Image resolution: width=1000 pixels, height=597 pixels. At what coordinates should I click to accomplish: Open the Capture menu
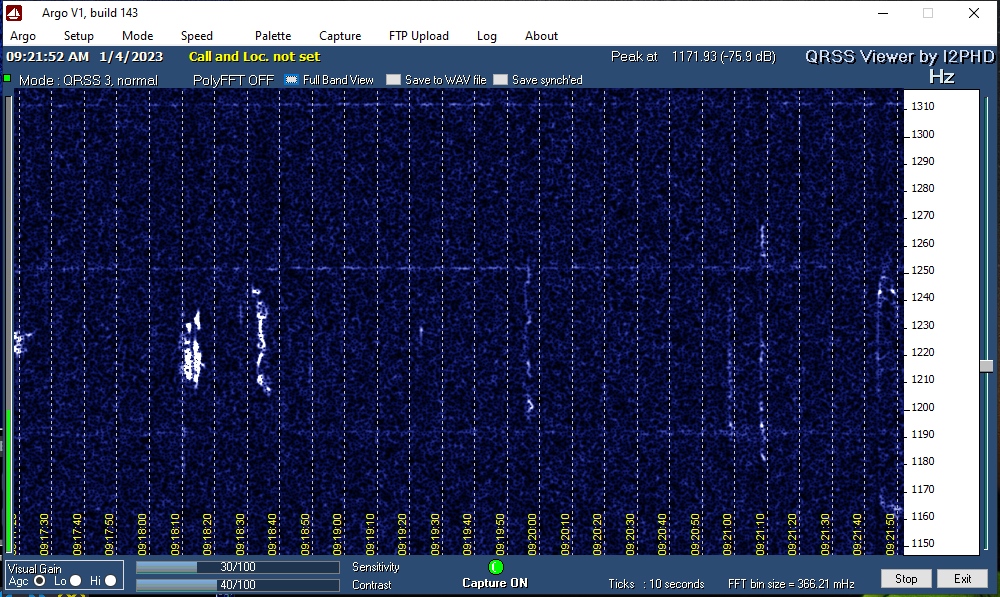pyautogui.click(x=340, y=36)
